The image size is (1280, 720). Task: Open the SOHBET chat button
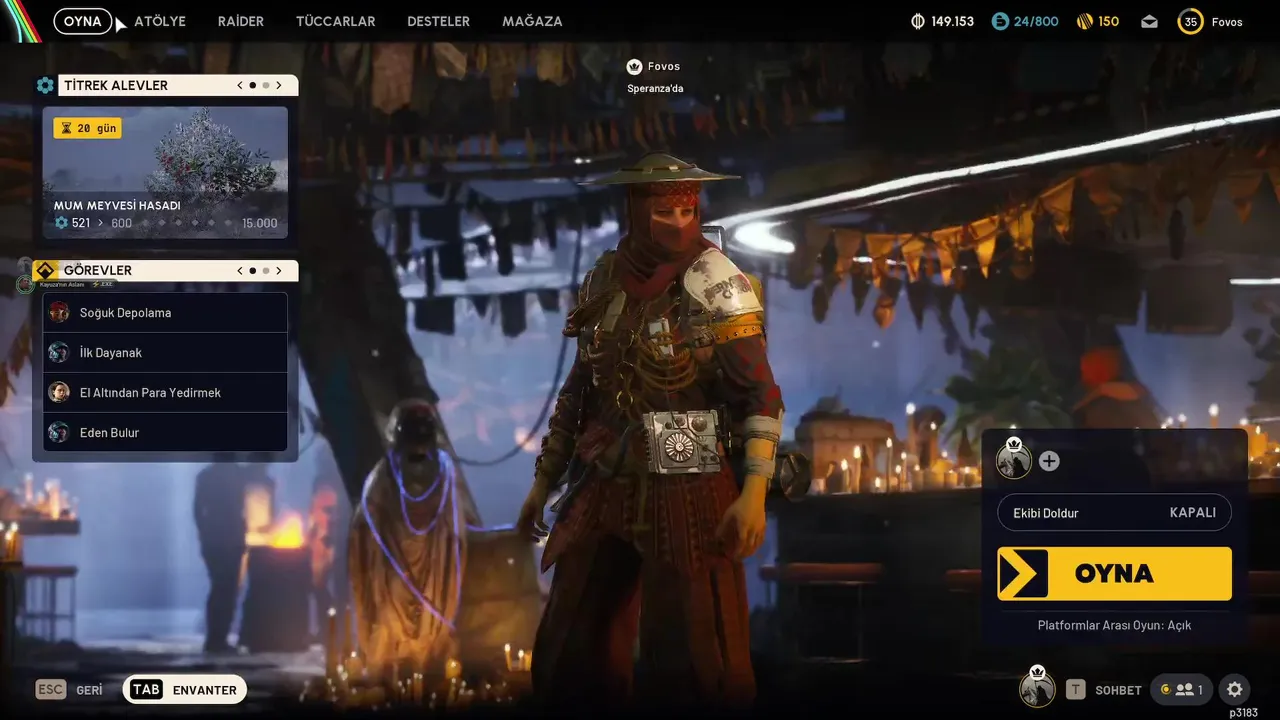point(1118,690)
